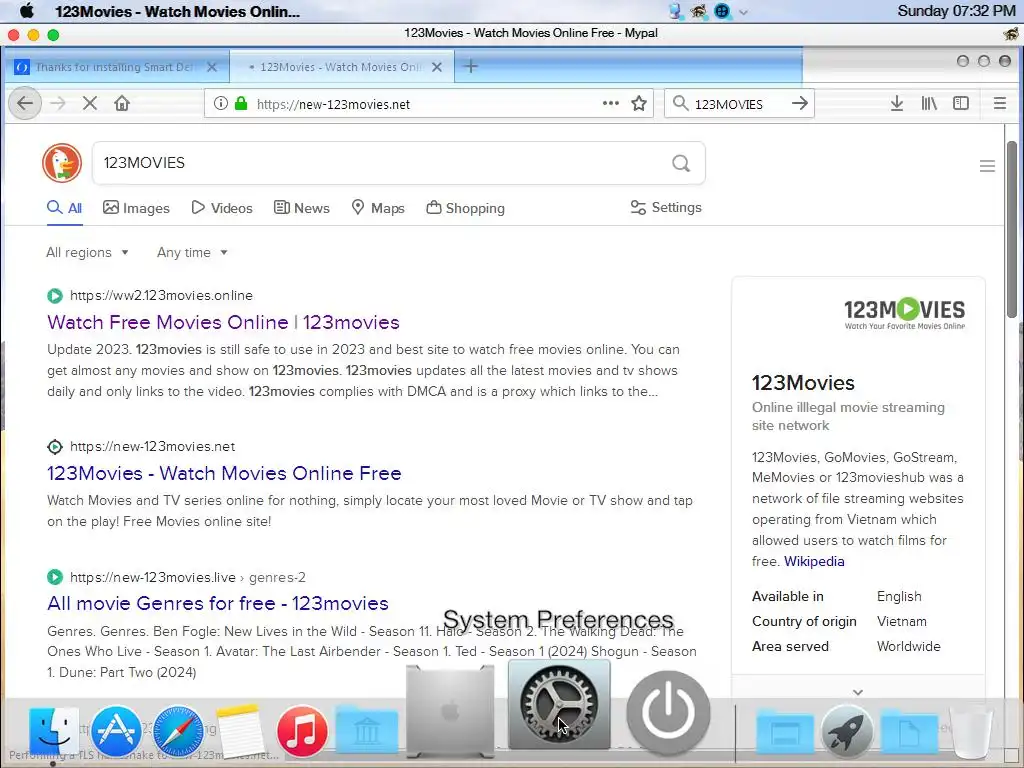Open page actions three-dots menu
The width and height of the screenshot is (1024, 768).
click(611, 103)
